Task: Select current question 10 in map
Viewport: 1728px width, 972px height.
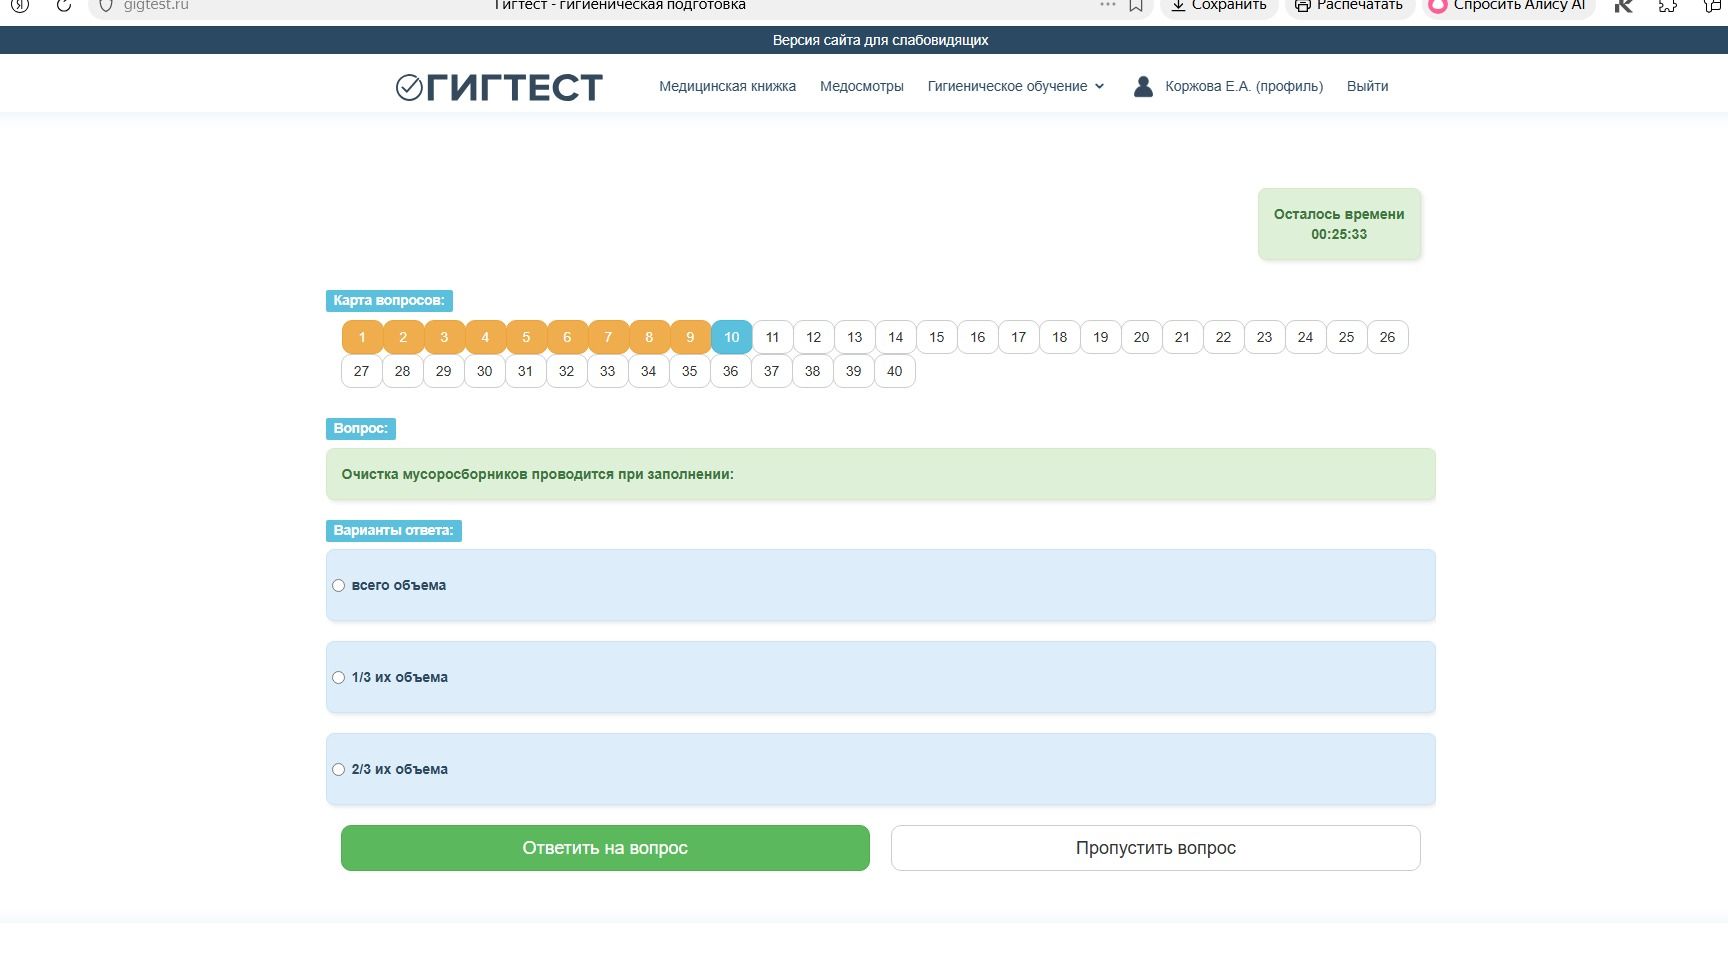Action: pyautogui.click(x=731, y=337)
